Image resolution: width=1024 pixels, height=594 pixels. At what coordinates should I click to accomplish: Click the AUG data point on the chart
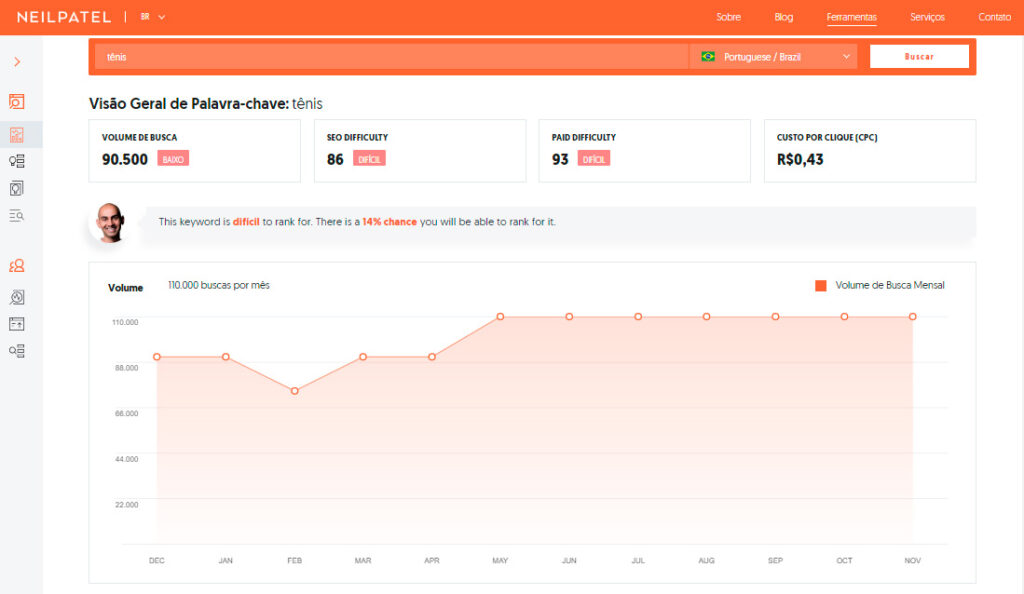point(707,317)
